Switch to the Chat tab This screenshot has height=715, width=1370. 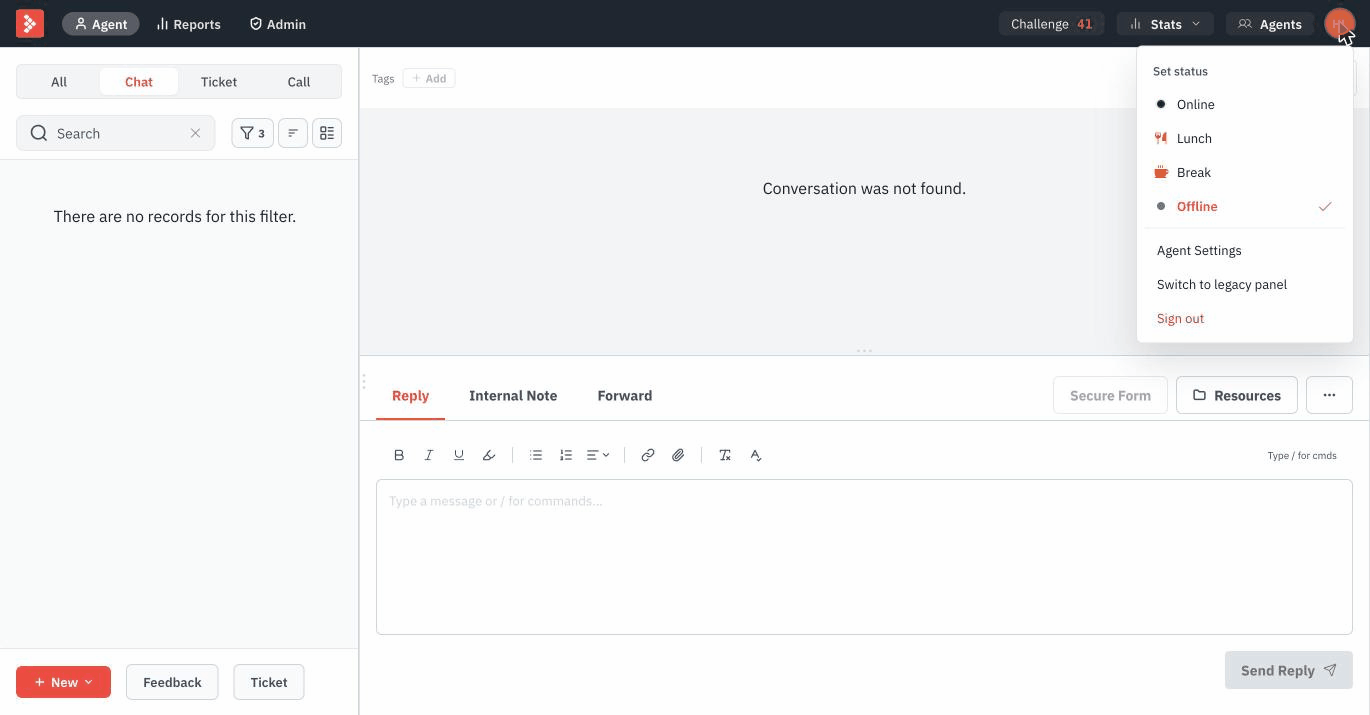139,82
